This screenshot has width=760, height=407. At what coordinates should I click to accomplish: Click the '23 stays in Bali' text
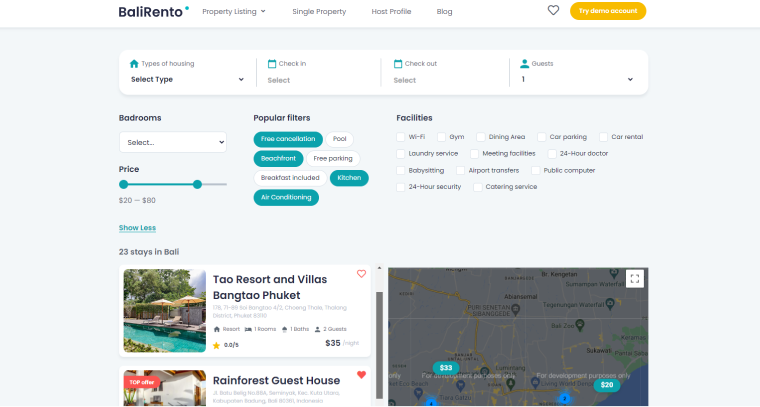click(149, 252)
